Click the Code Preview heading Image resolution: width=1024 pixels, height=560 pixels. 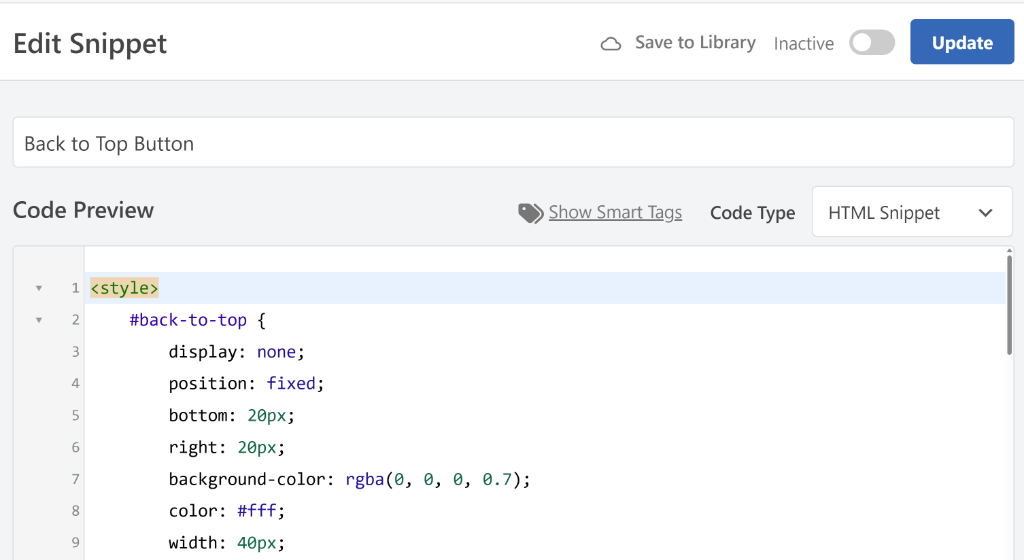(x=84, y=210)
